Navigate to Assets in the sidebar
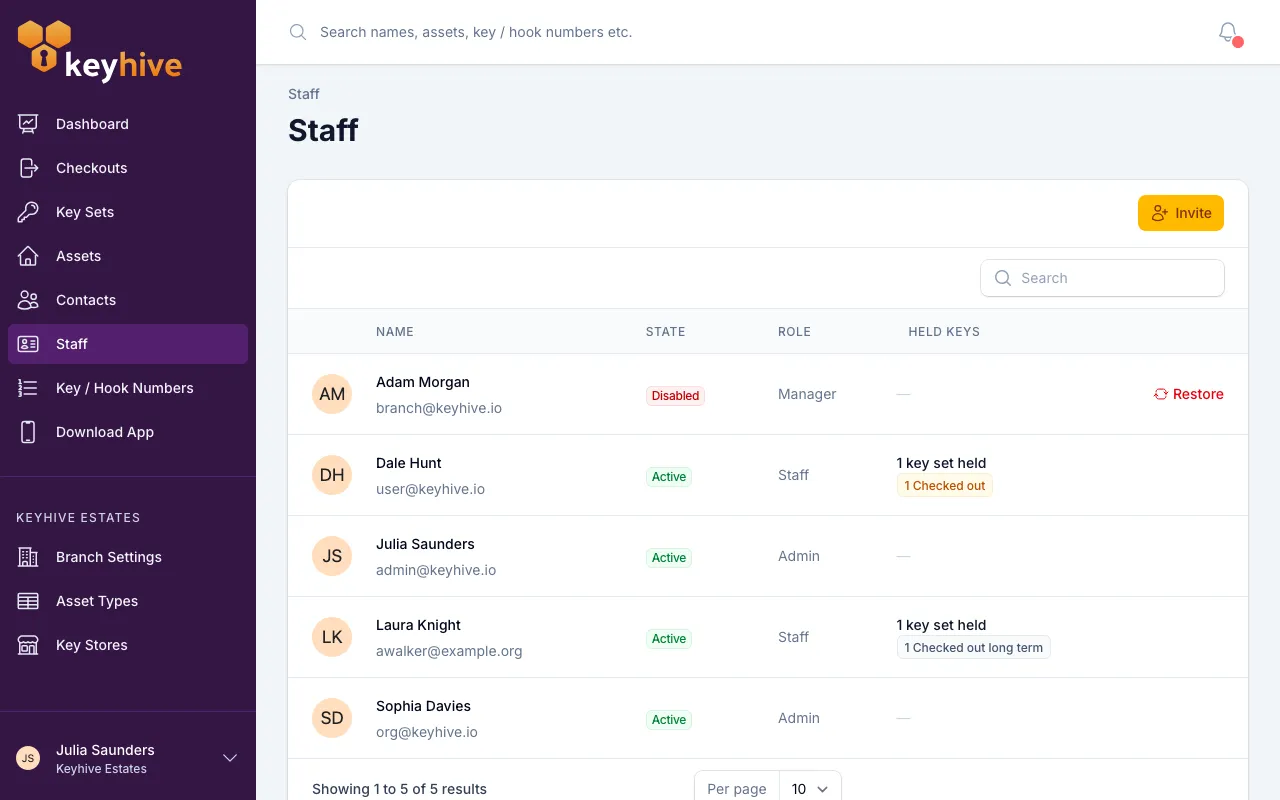 [x=128, y=256]
